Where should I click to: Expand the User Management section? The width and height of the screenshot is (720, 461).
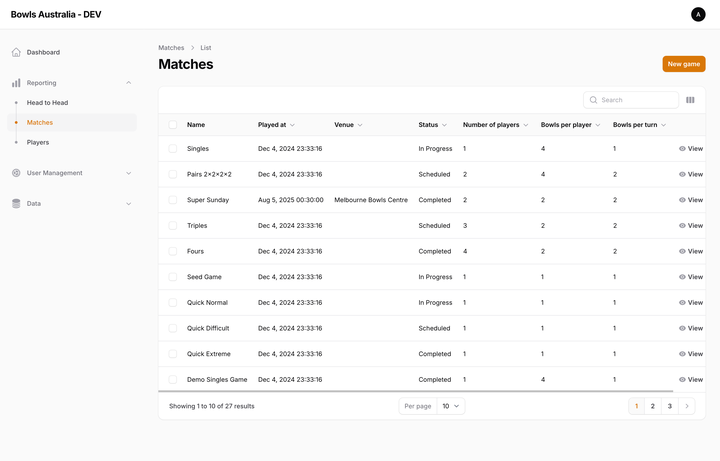click(x=129, y=173)
